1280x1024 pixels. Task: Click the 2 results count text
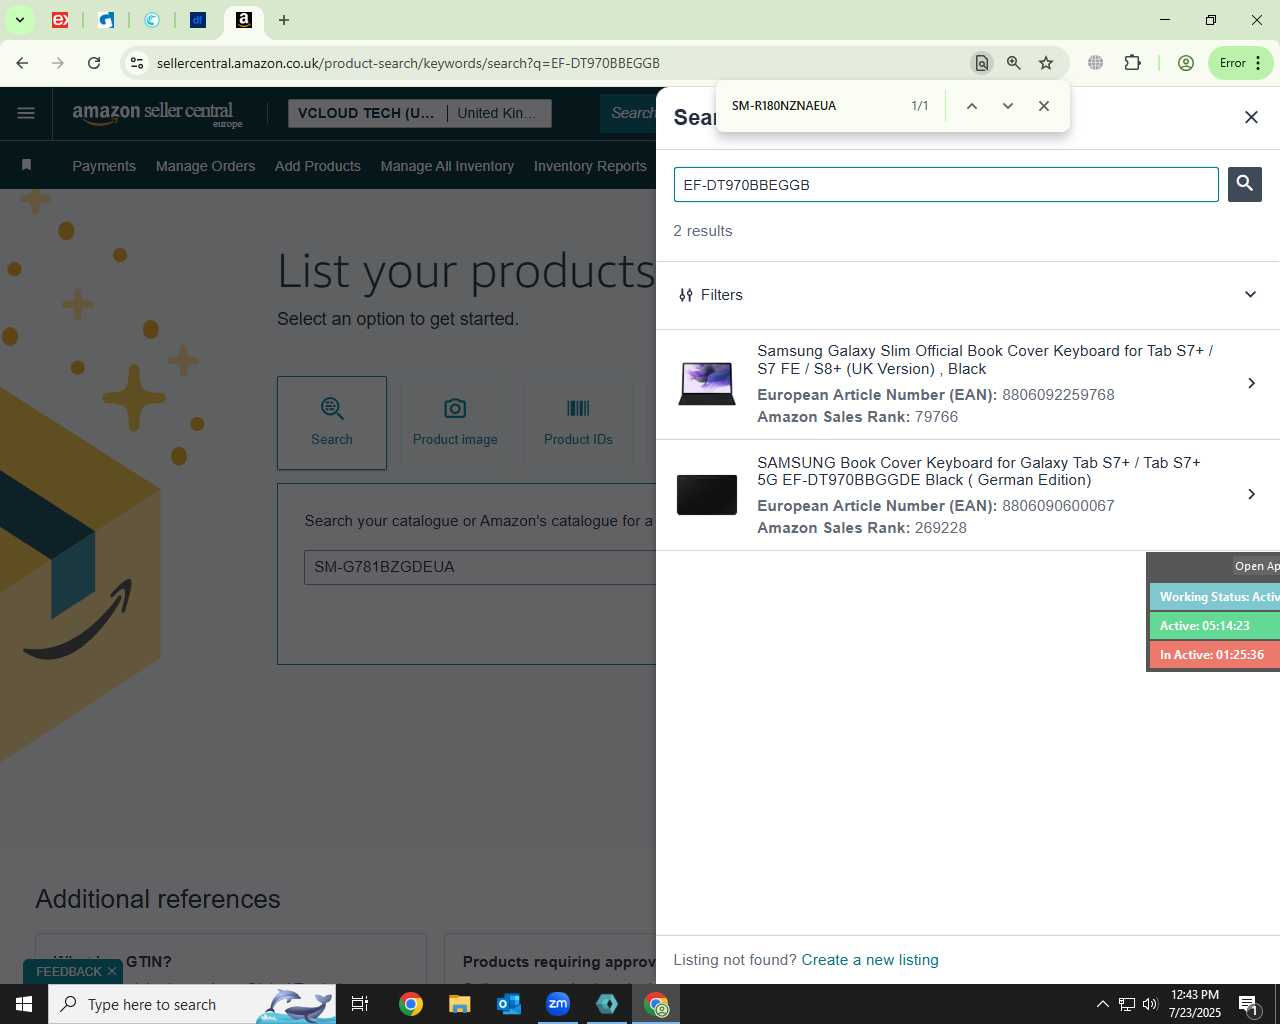coord(702,231)
